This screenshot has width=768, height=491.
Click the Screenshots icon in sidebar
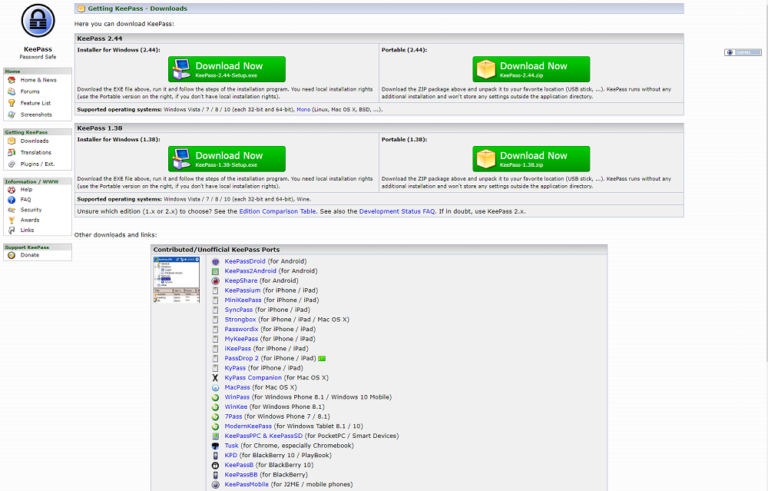[11, 115]
